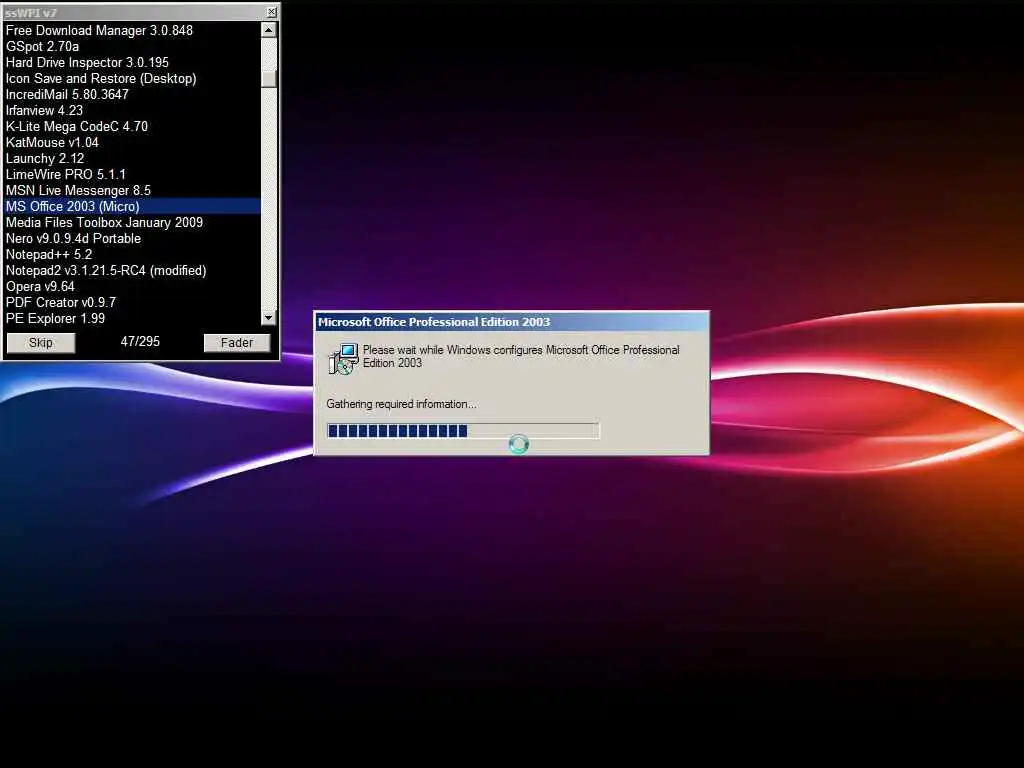Click Microsoft Office Professional Edition 2003 title bar
Viewport: 1024px width, 768px height.
511,322
